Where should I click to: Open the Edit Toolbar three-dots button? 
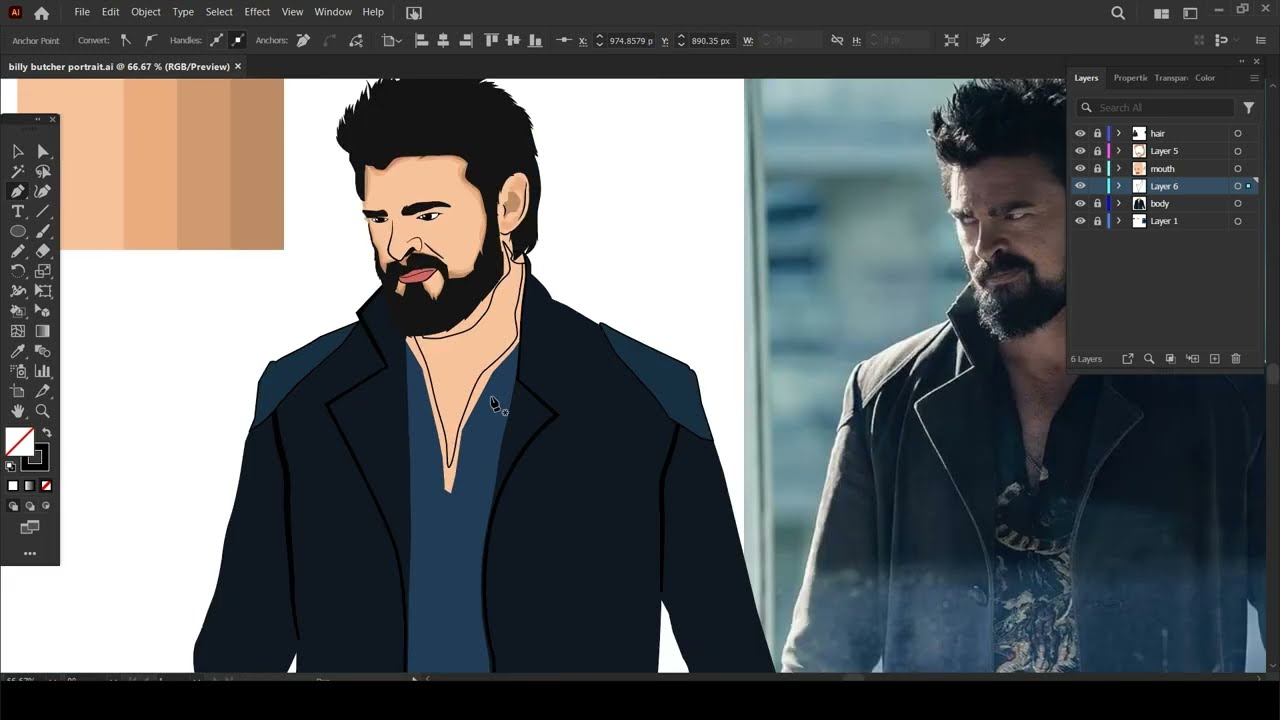(x=30, y=553)
